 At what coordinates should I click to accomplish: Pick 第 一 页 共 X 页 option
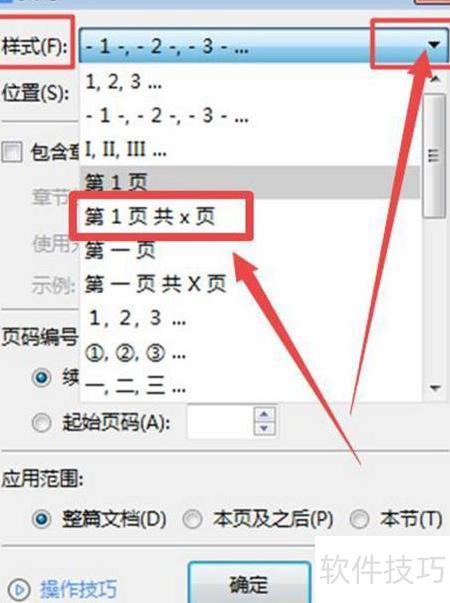pyautogui.click(x=250, y=284)
